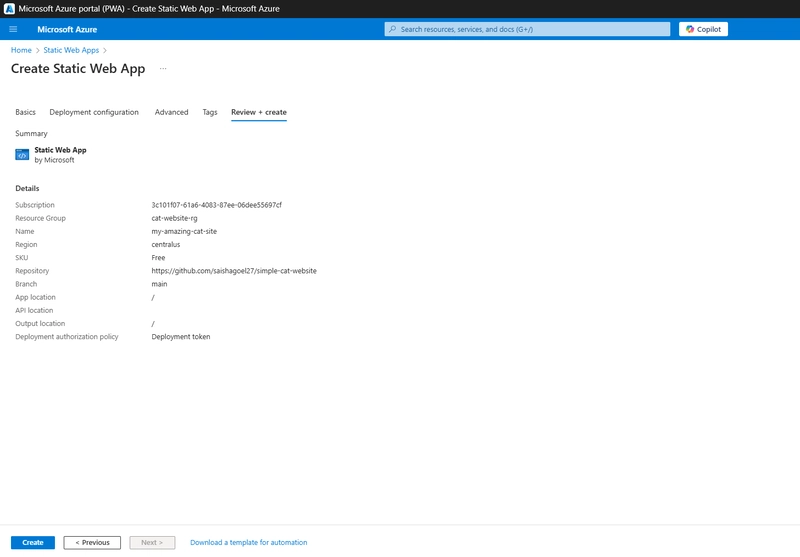Open the Azure portal hamburger menu
800x557 pixels.
pos(13,29)
